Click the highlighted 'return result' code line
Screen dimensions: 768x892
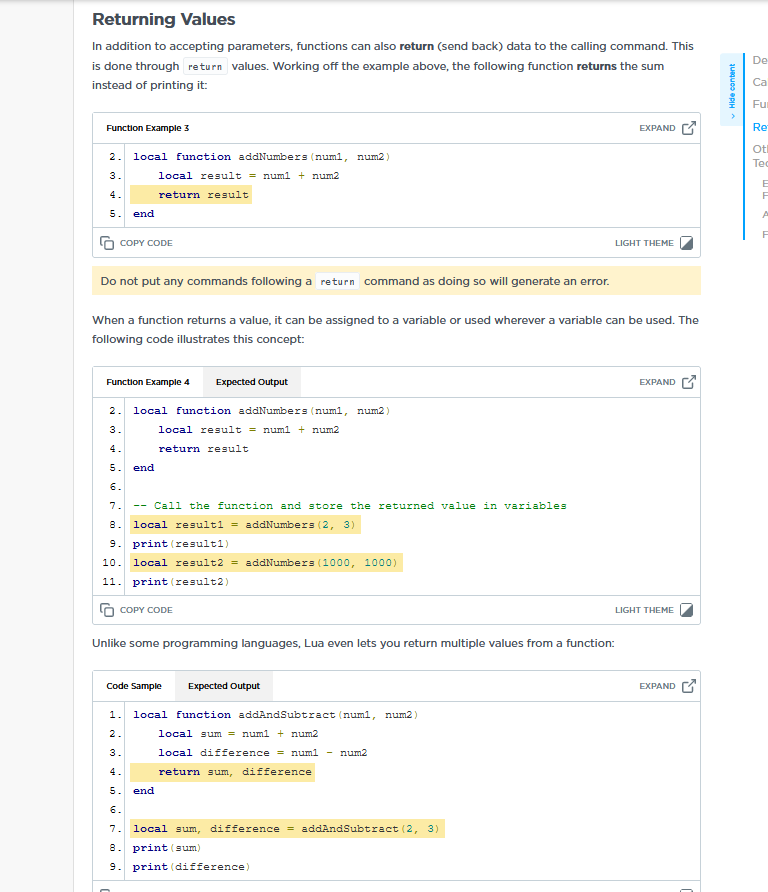203,195
